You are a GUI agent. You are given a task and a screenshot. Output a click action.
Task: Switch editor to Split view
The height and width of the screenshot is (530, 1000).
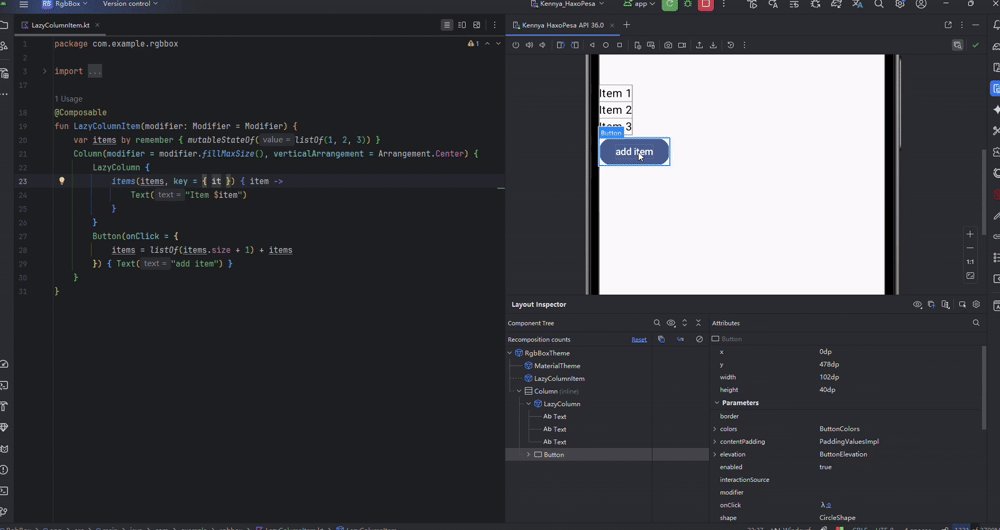click(x=462, y=26)
